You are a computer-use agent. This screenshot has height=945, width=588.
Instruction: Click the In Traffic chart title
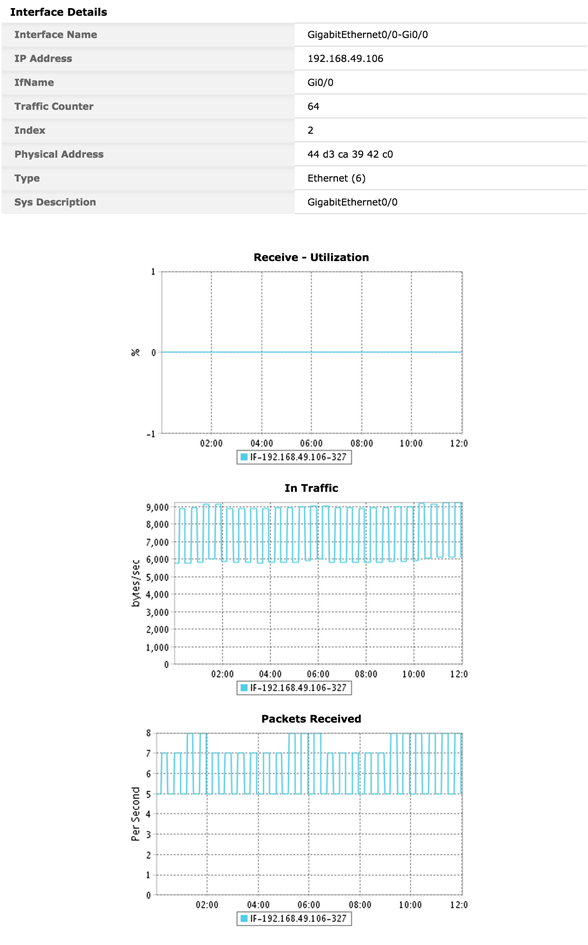(x=311, y=488)
